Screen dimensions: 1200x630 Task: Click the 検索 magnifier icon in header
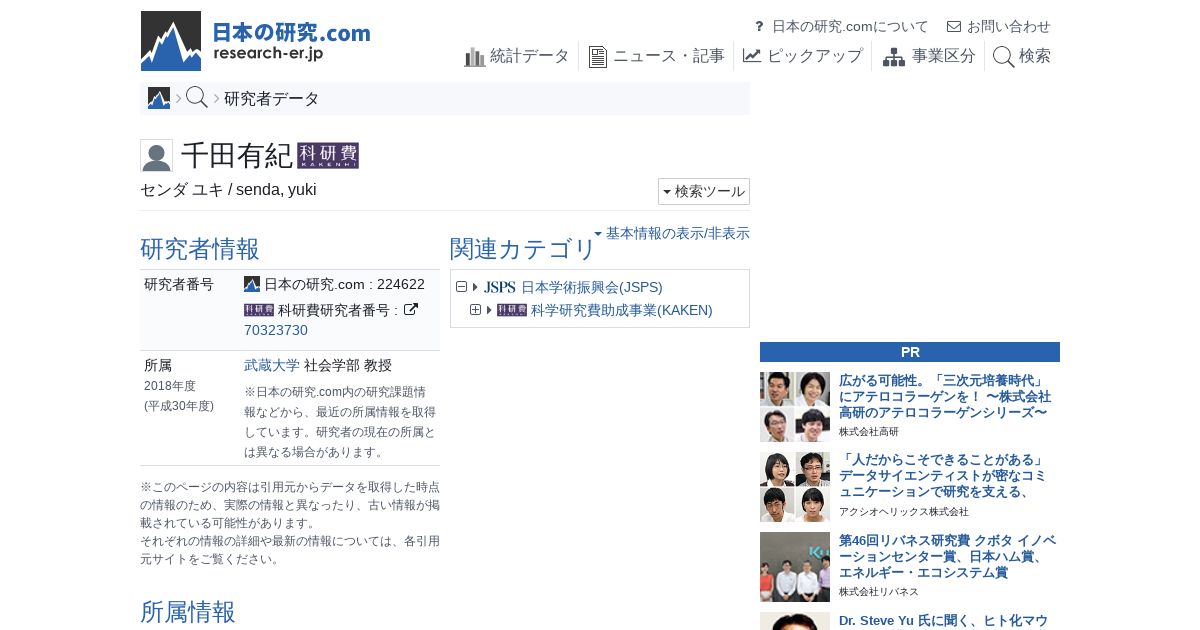point(1003,57)
